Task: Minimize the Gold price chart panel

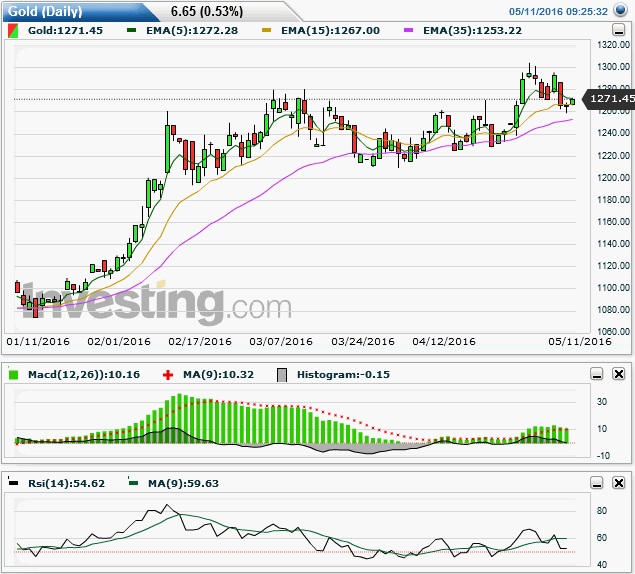Action: coord(618,30)
